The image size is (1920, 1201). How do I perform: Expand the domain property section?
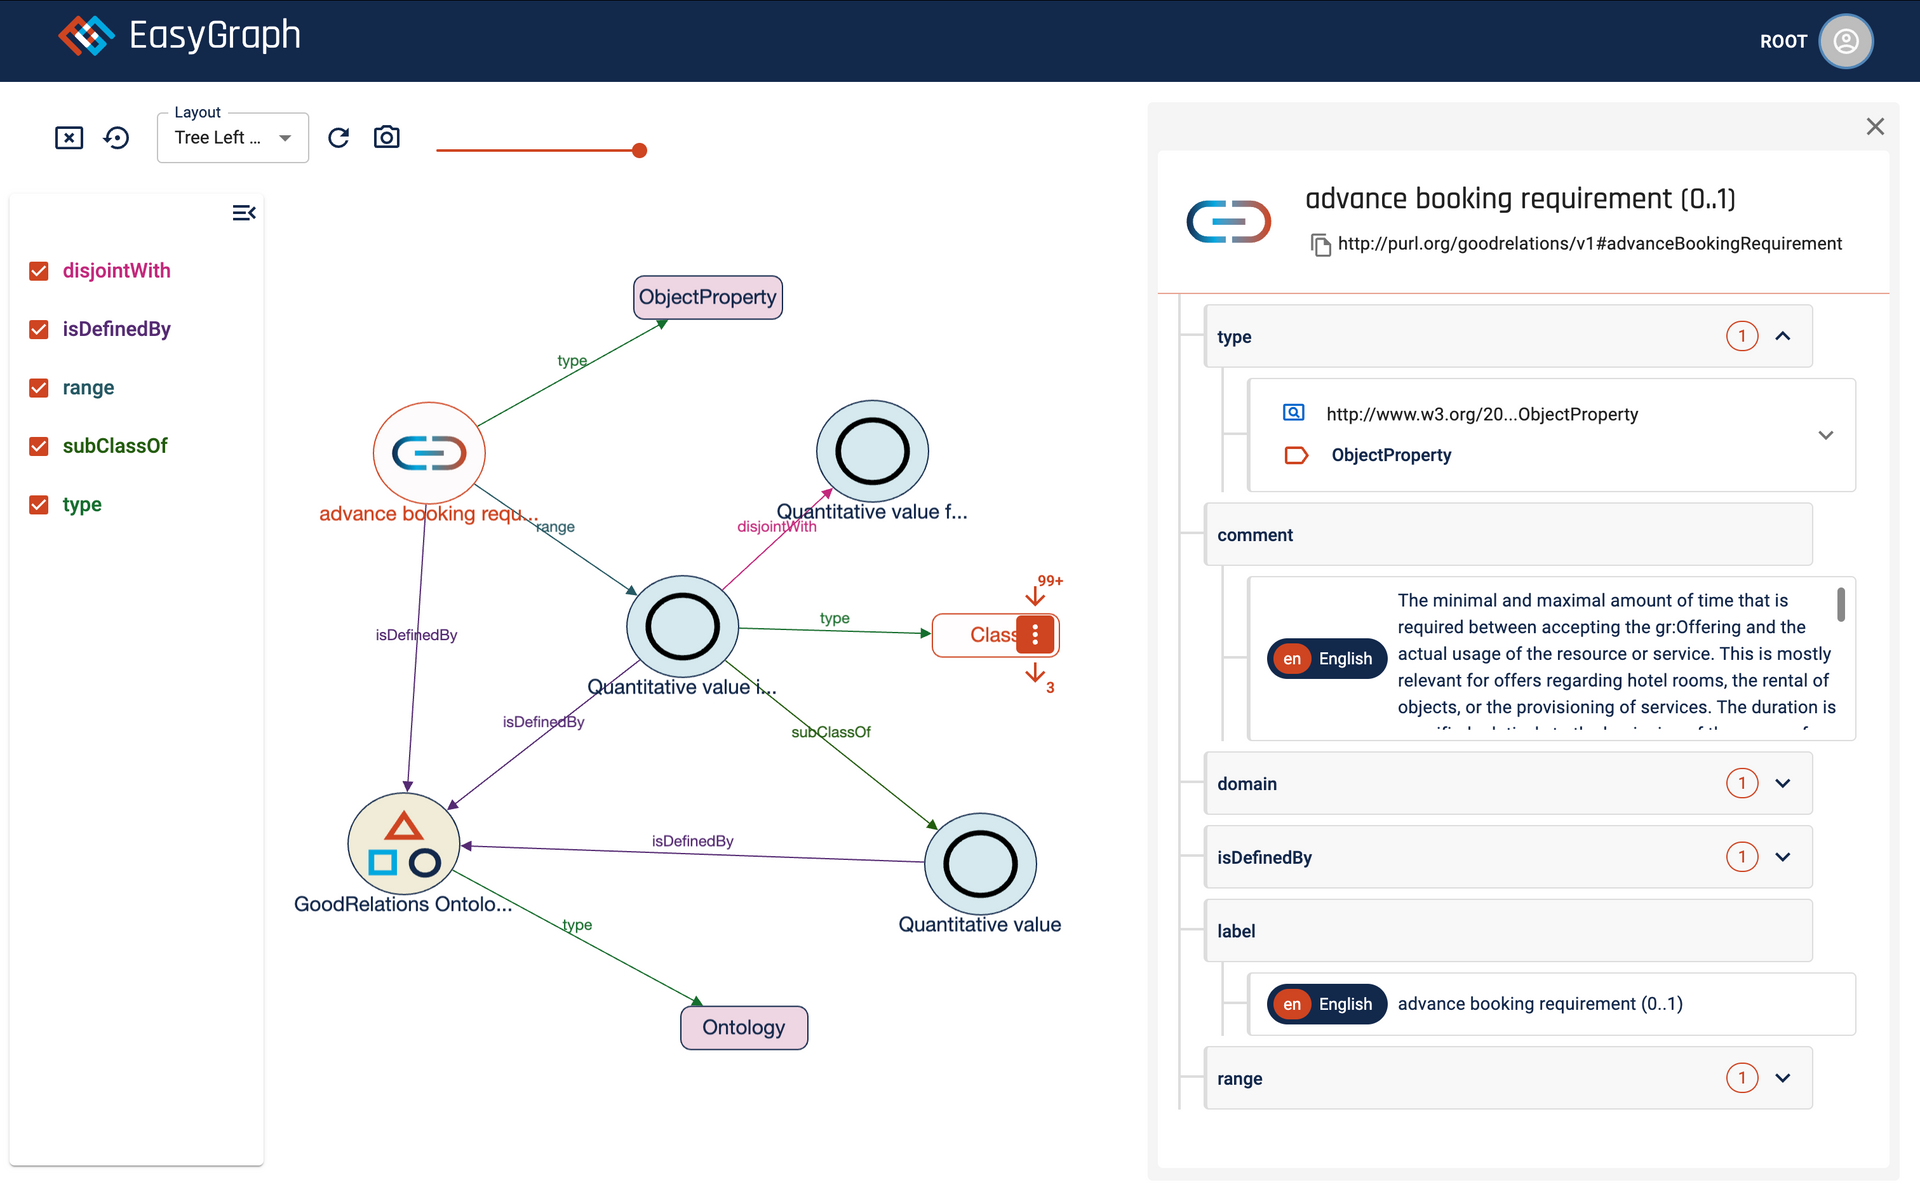point(1782,784)
